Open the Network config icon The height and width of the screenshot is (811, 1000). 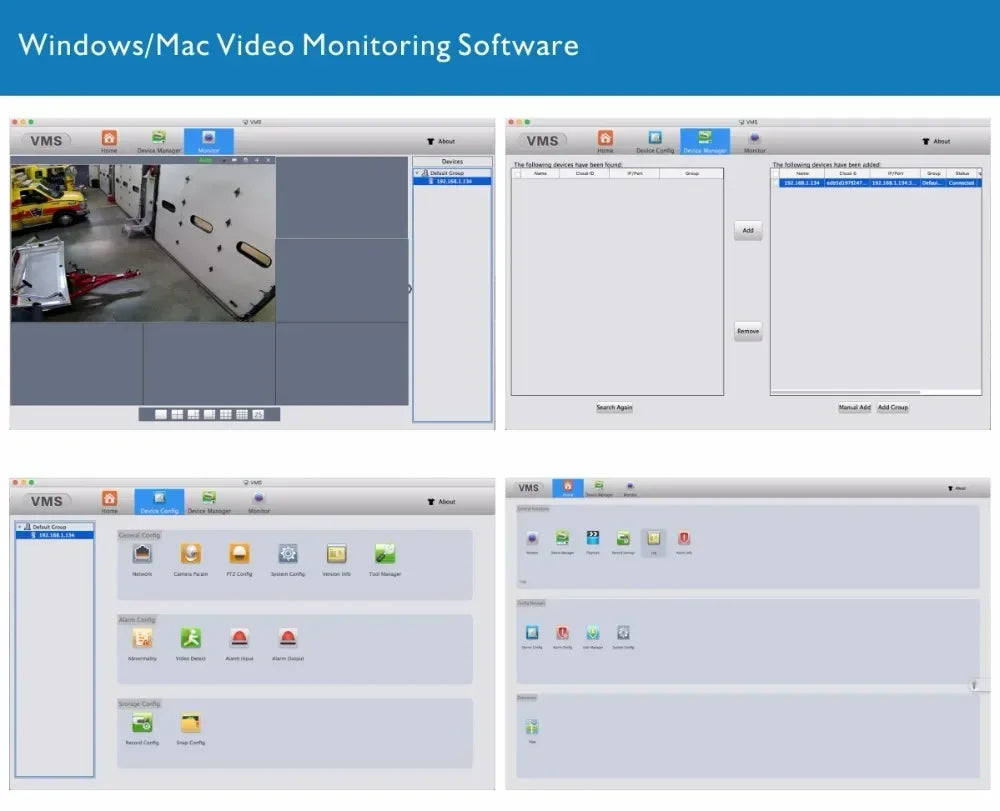tap(141, 555)
